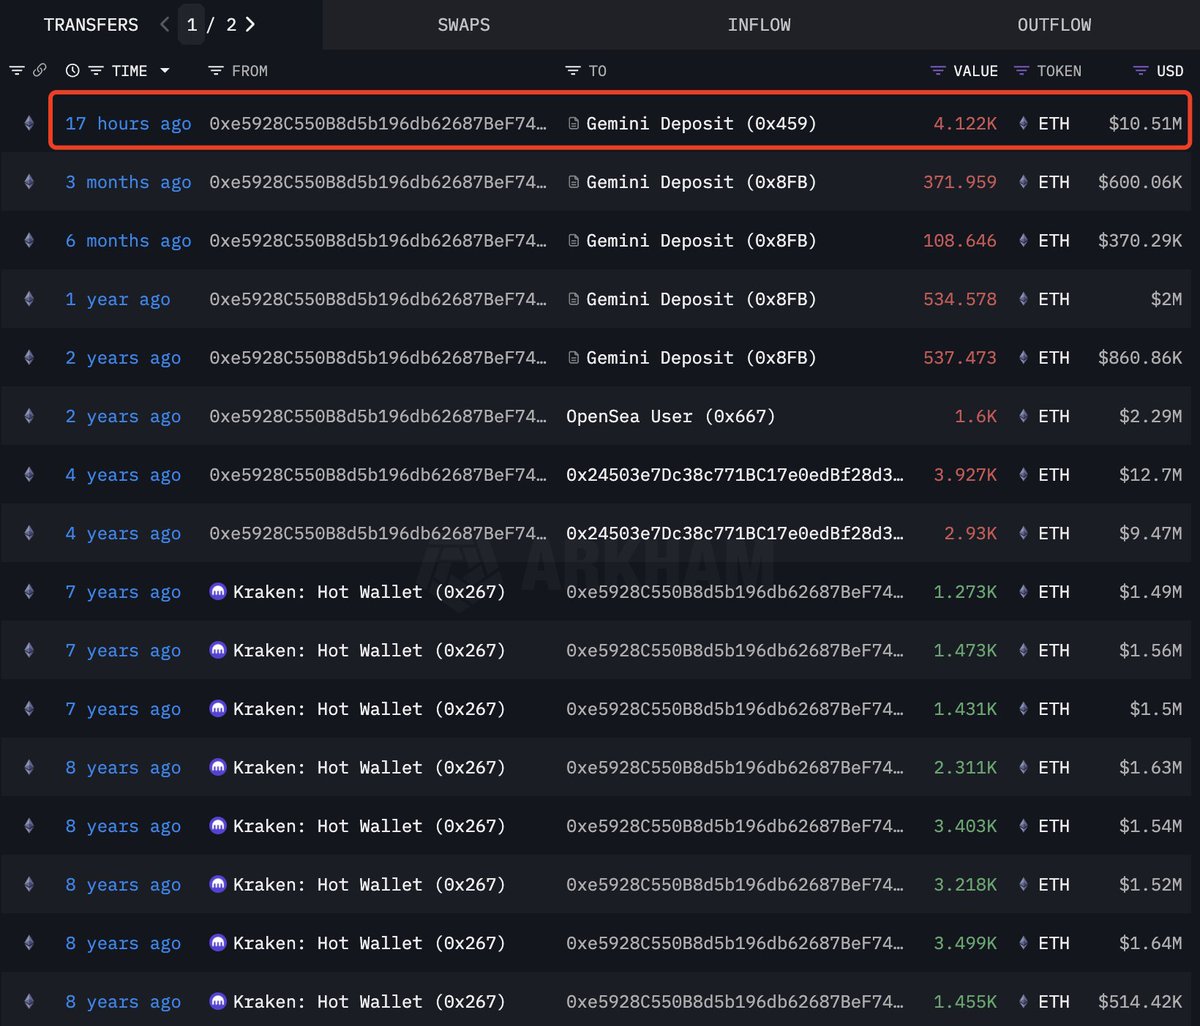Click the value 2.311K
Screen dimensions: 1200x1026
(x=965, y=767)
